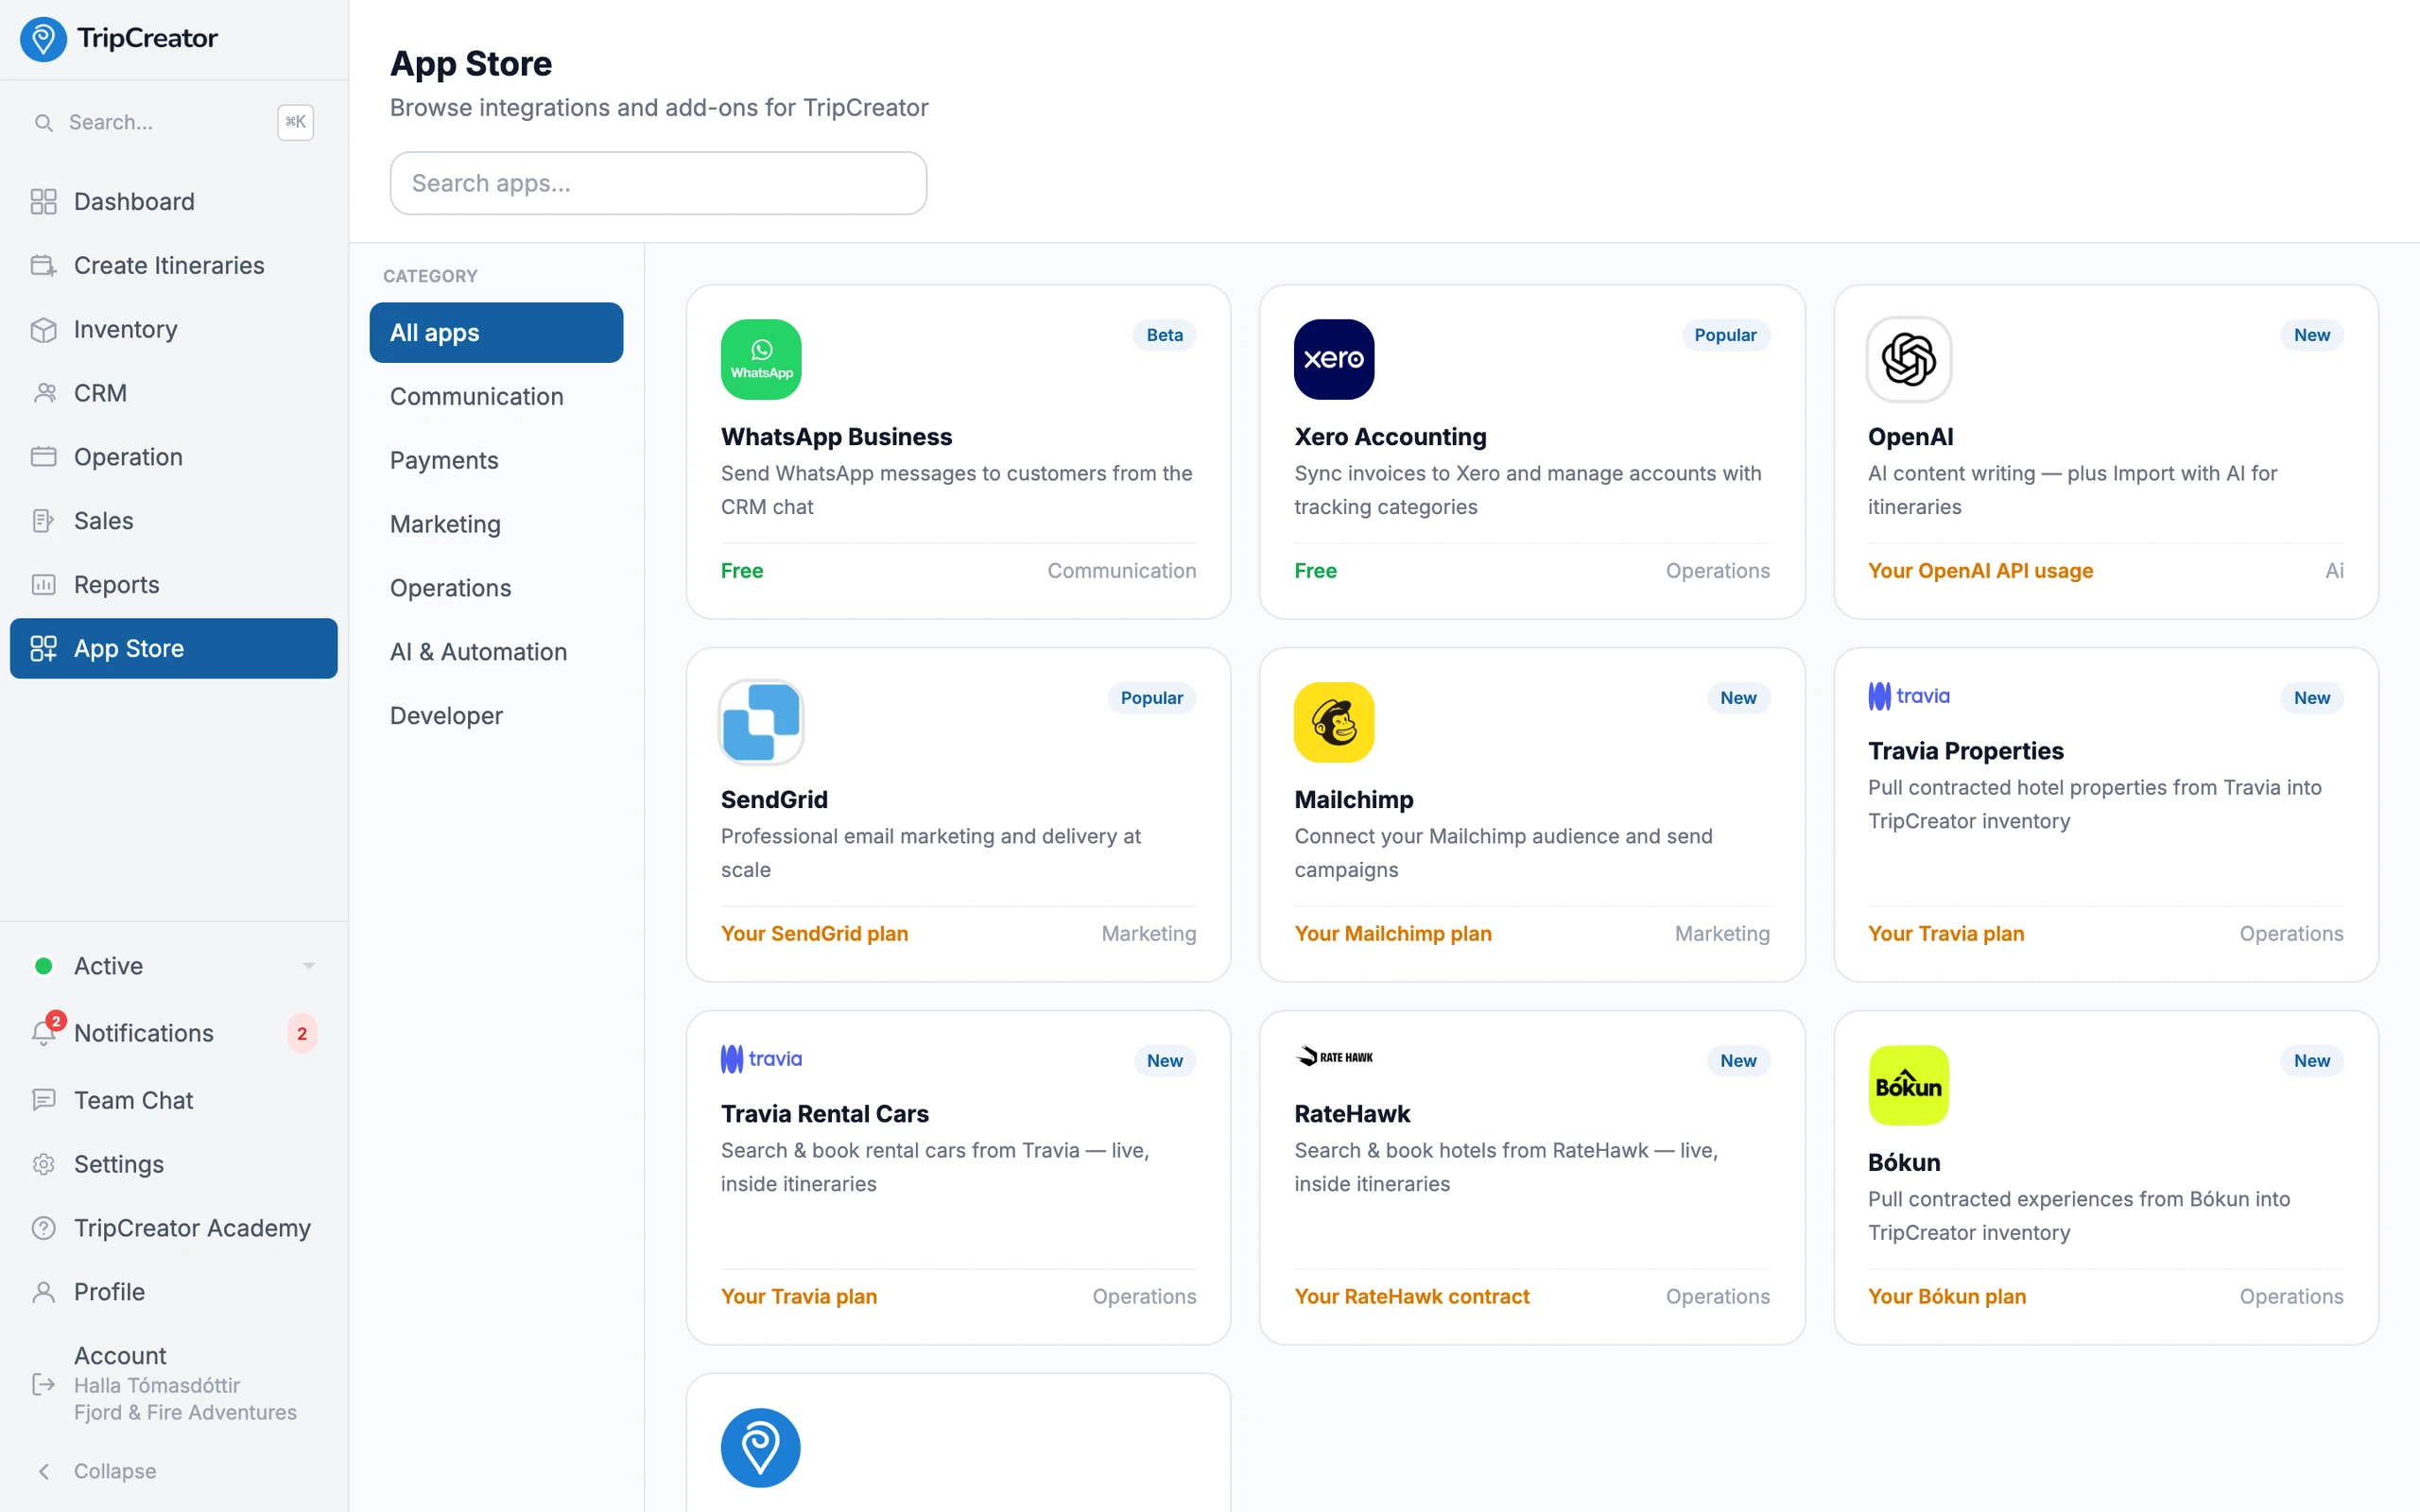Click the TripCreator logo icon
This screenshot has height=1512, width=2420.
pyautogui.click(x=43, y=39)
